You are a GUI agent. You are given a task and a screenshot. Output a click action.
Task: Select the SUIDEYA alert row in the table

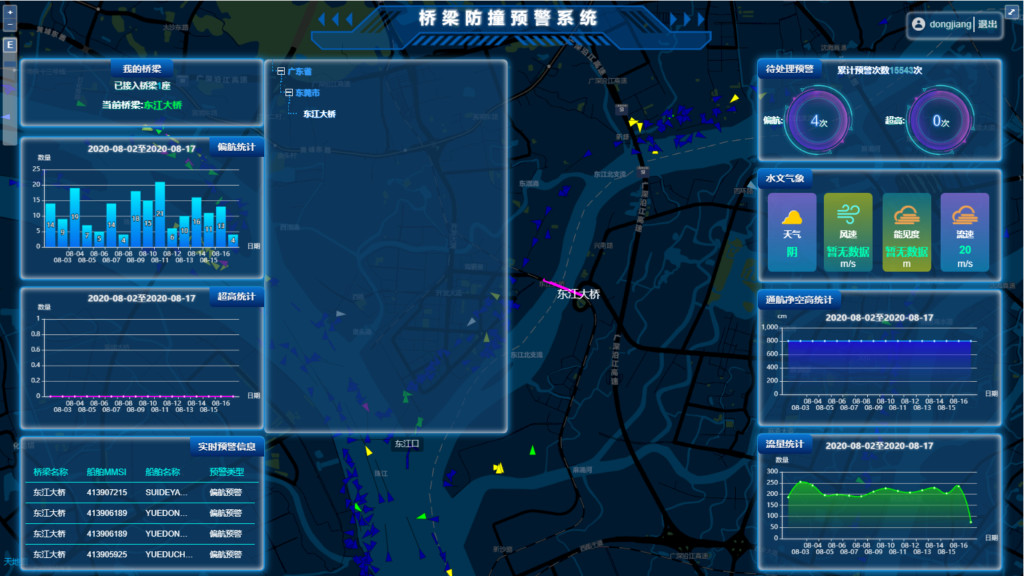pyautogui.click(x=140, y=492)
